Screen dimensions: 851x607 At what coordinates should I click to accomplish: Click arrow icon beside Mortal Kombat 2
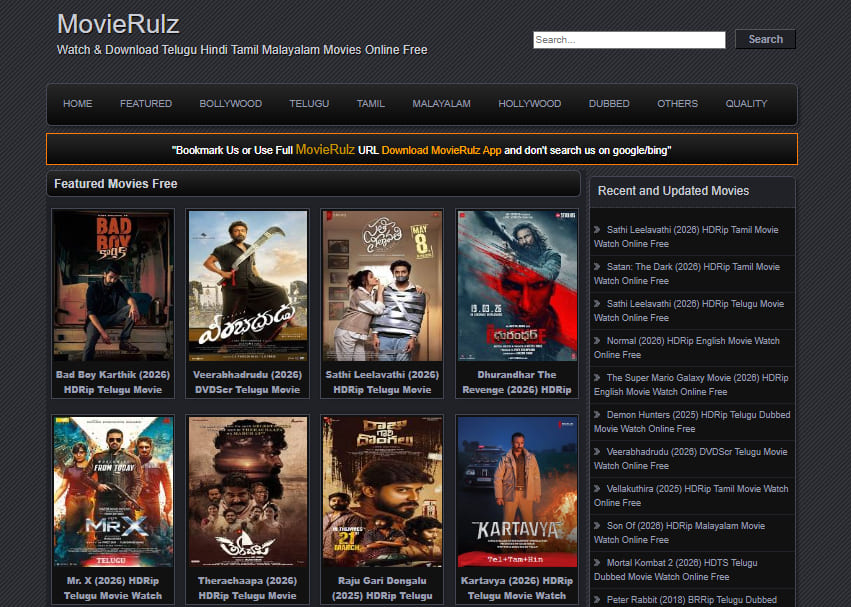pos(597,562)
